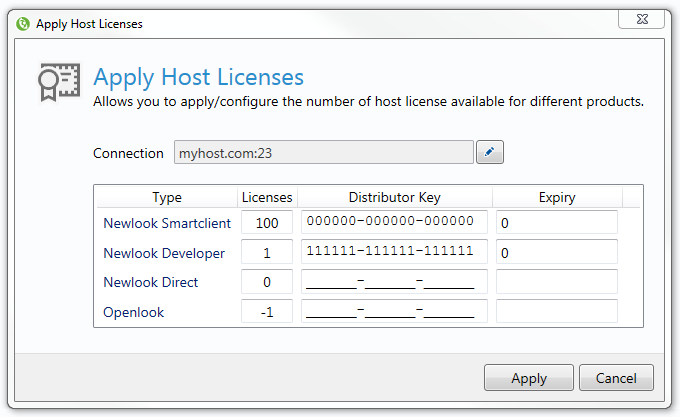Click the Openlook type label
680x417 pixels.
pyautogui.click(x=134, y=312)
